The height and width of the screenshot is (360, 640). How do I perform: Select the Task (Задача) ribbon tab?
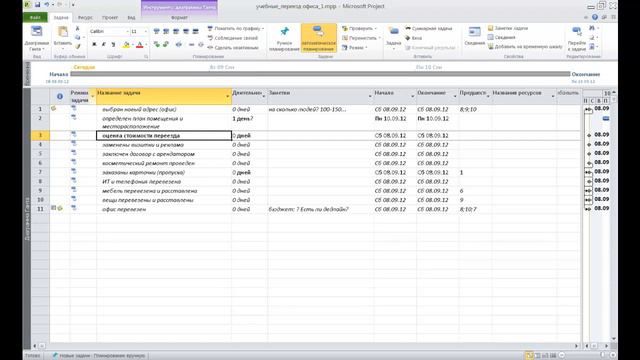(61, 18)
